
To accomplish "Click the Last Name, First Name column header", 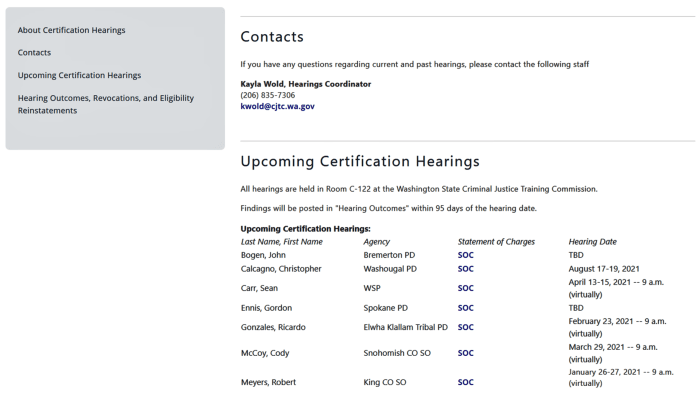I will point(282,242).
